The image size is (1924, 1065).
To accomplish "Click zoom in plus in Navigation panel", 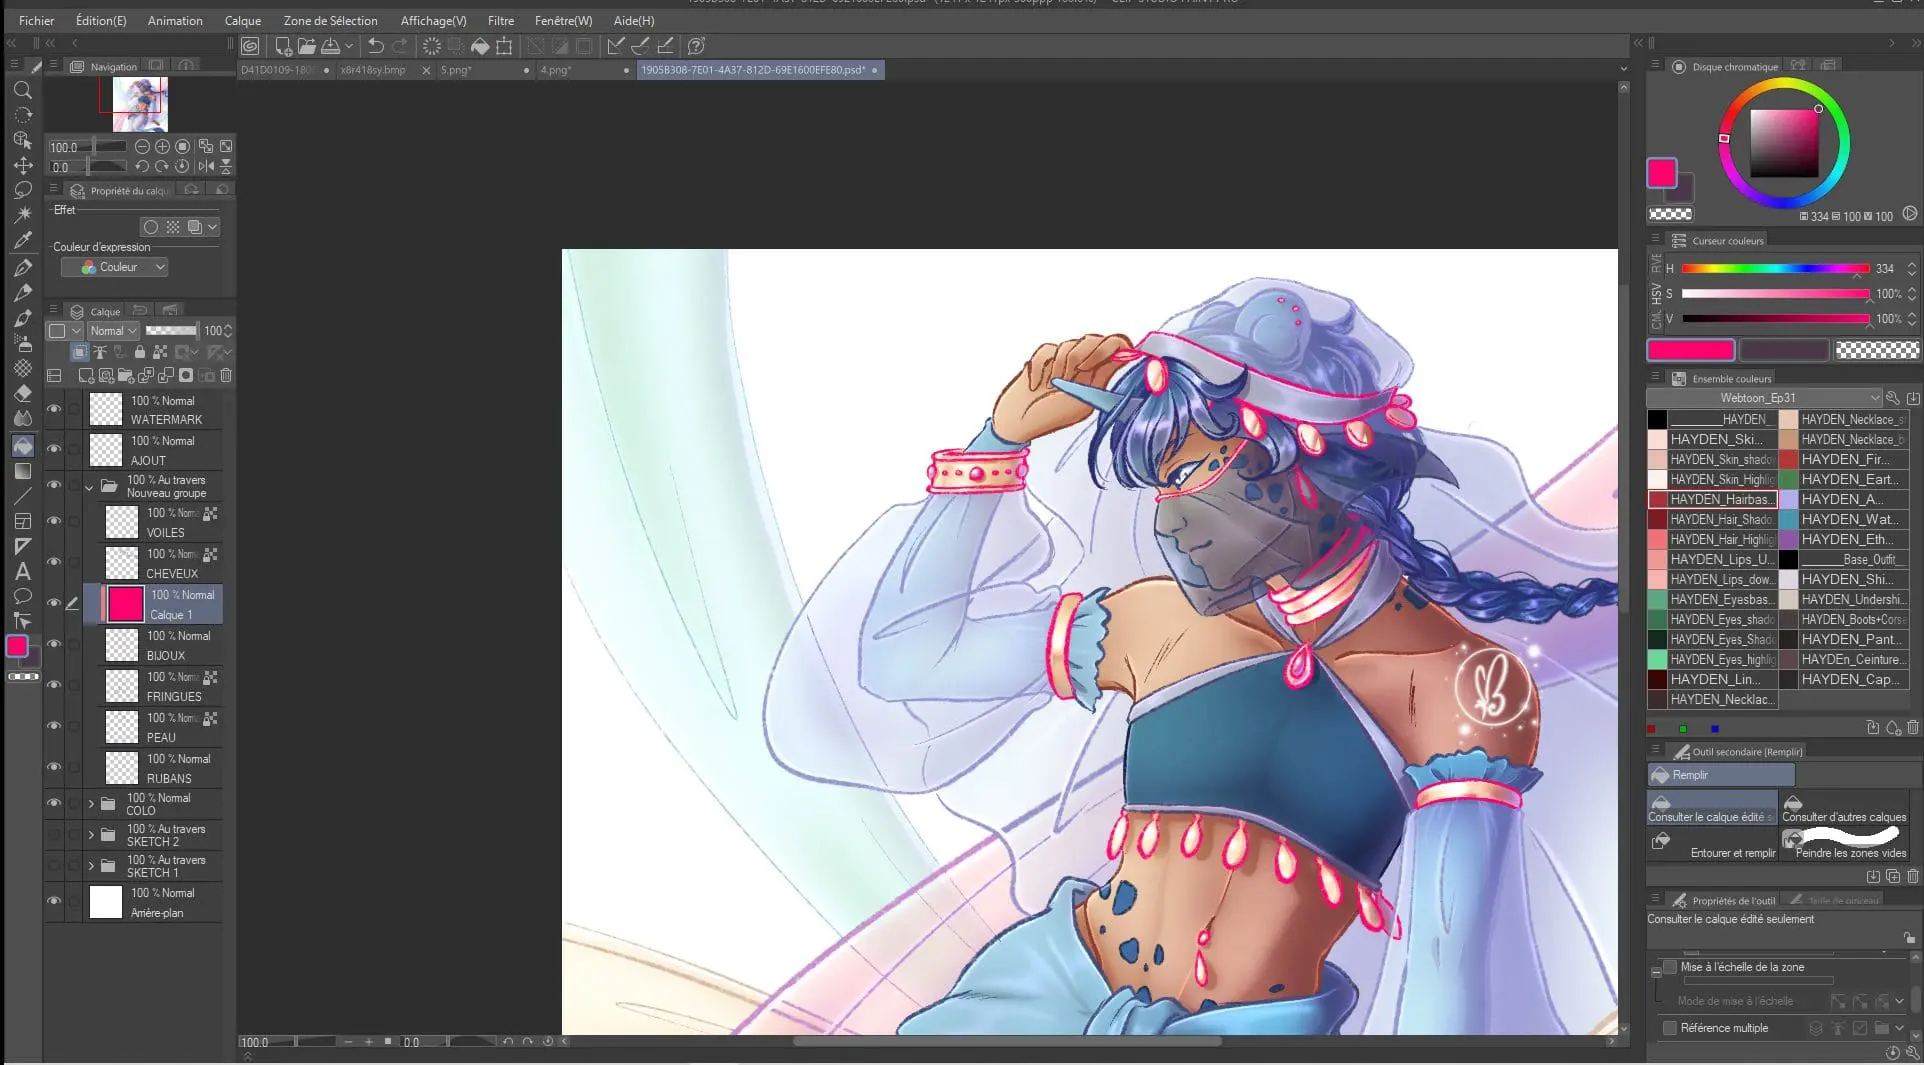I will click(162, 146).
